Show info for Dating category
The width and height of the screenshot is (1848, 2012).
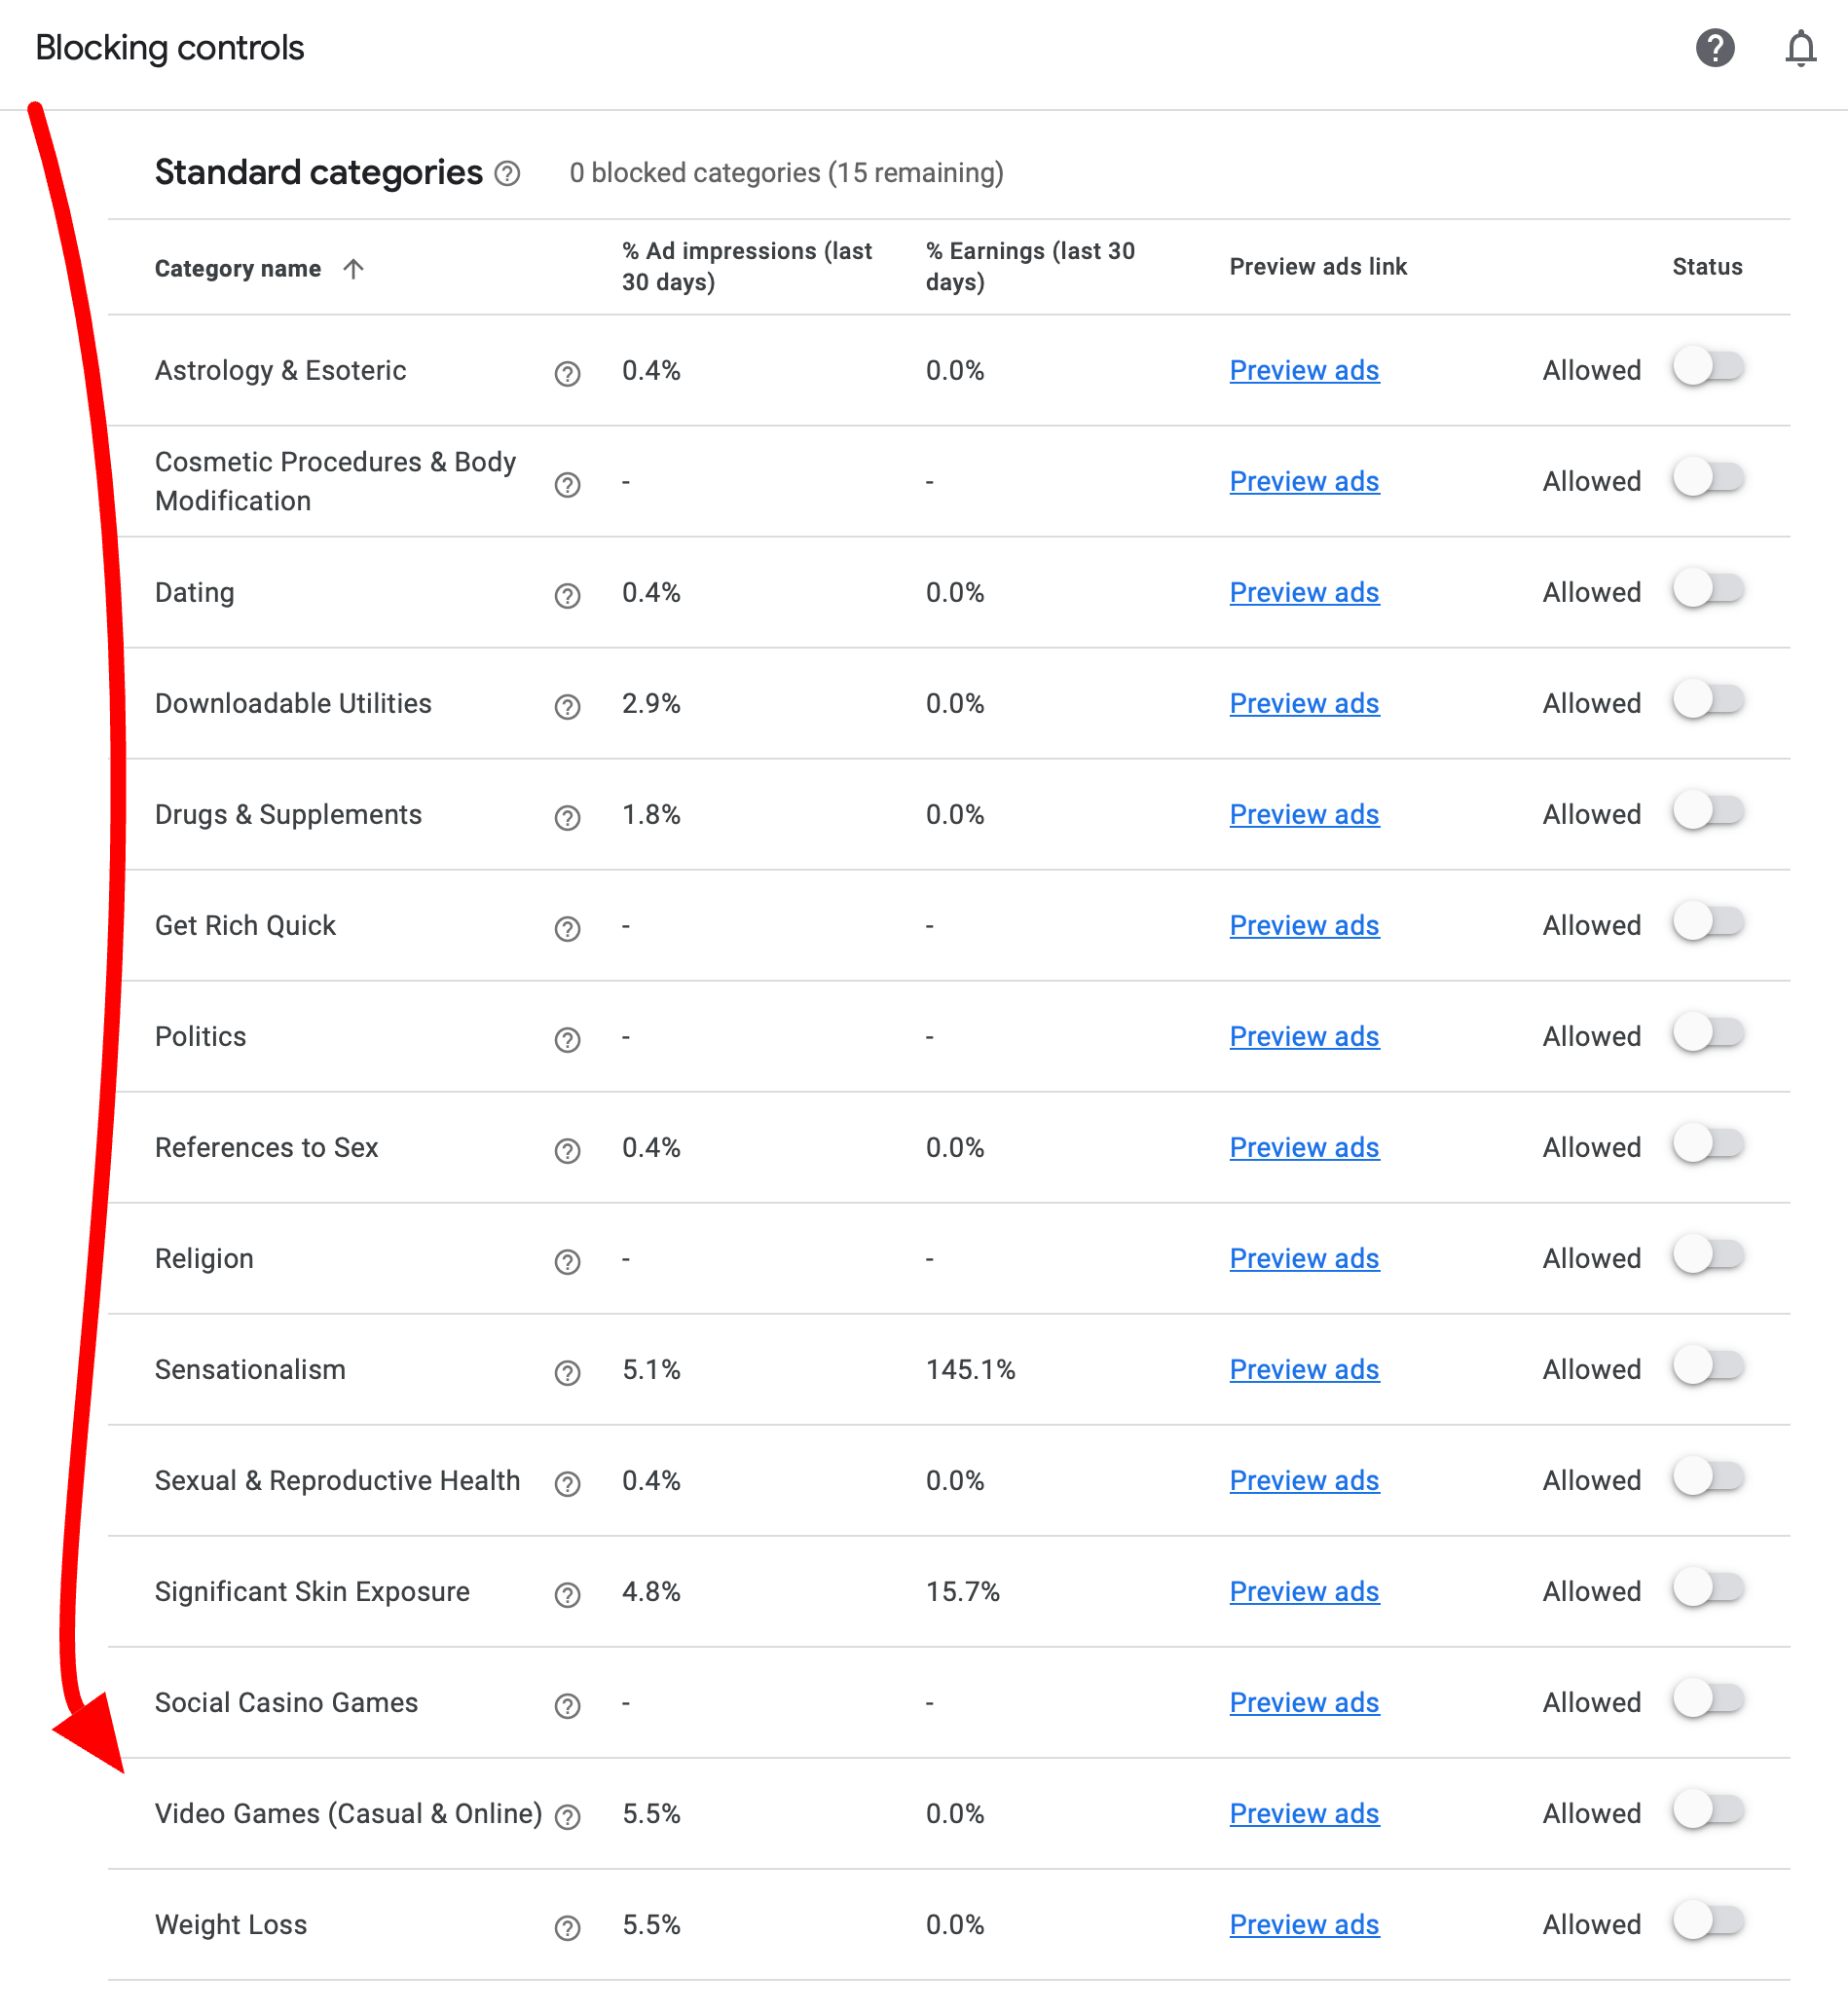[567, 595]
